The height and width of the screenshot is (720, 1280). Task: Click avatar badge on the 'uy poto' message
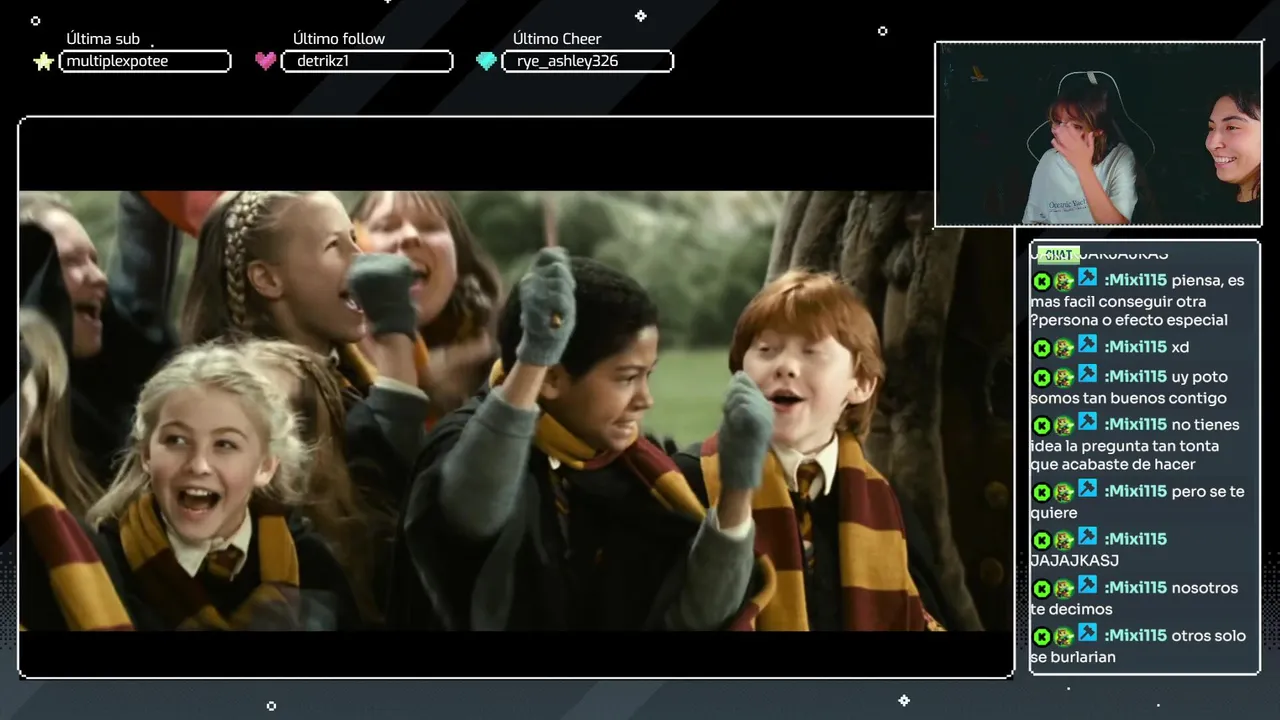coord(1064,378)
